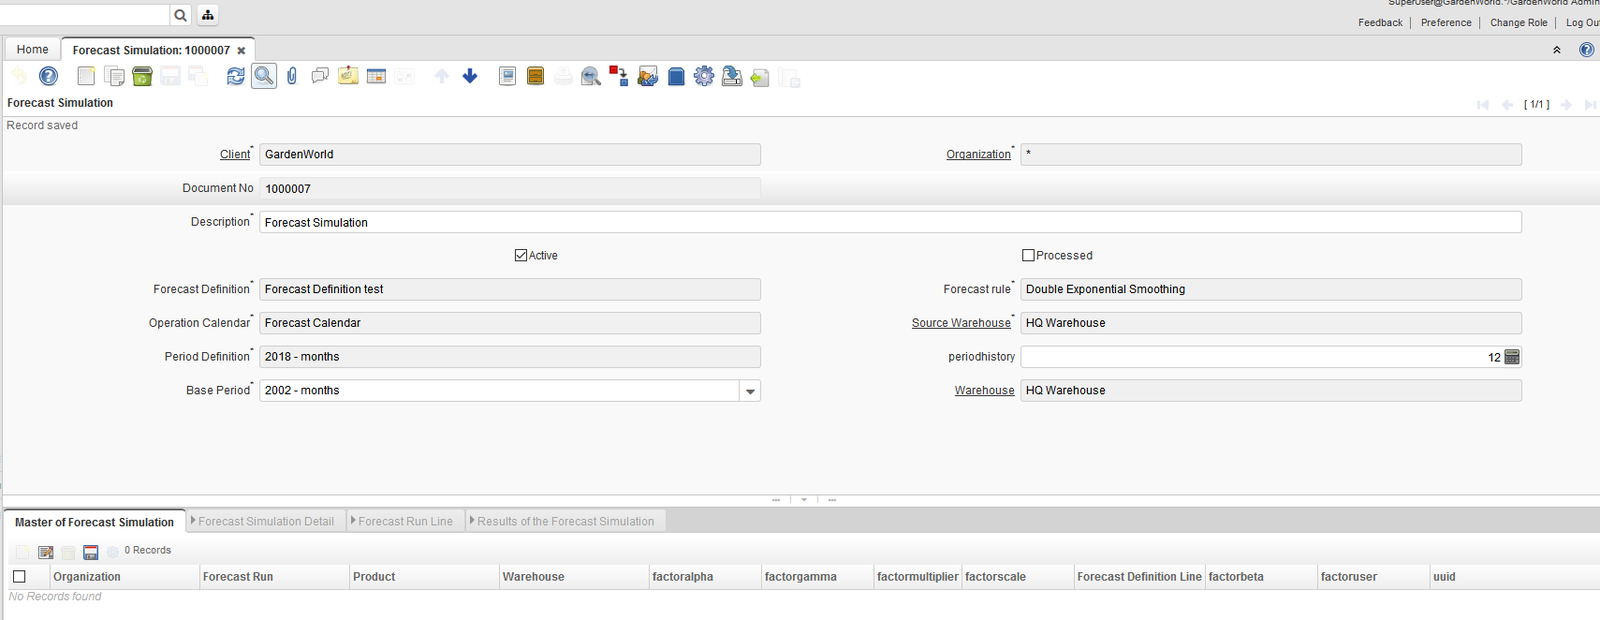Select all rows checkbox in grid header
Image resolution: width=1600 pixels, height=620 pixels.
click(x=19, y=577)
